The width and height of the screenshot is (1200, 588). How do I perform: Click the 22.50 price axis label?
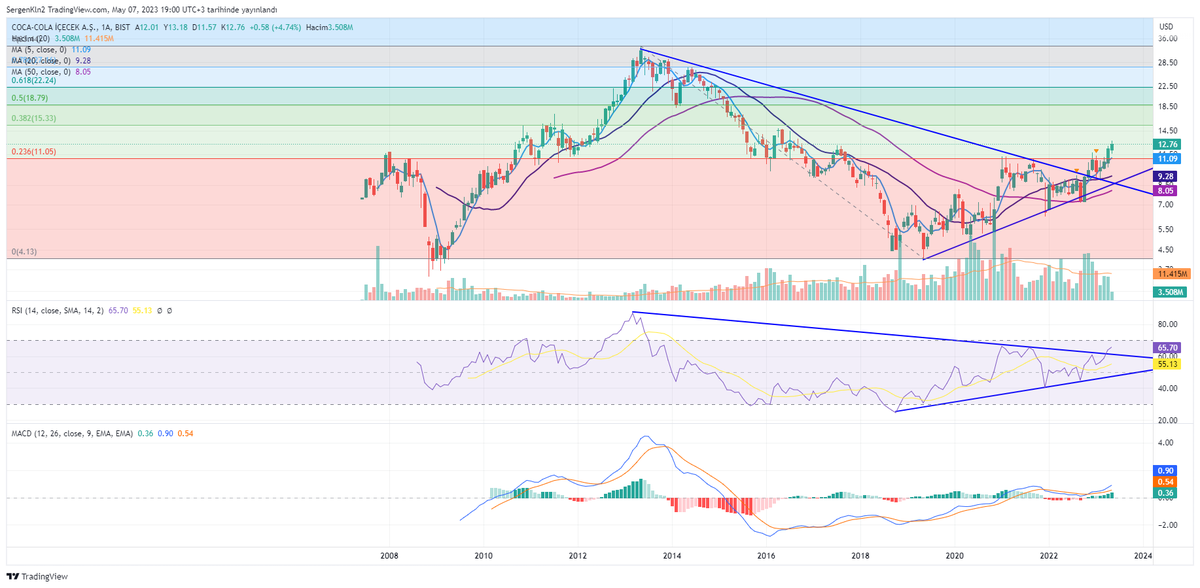(x=1167, y=86)
